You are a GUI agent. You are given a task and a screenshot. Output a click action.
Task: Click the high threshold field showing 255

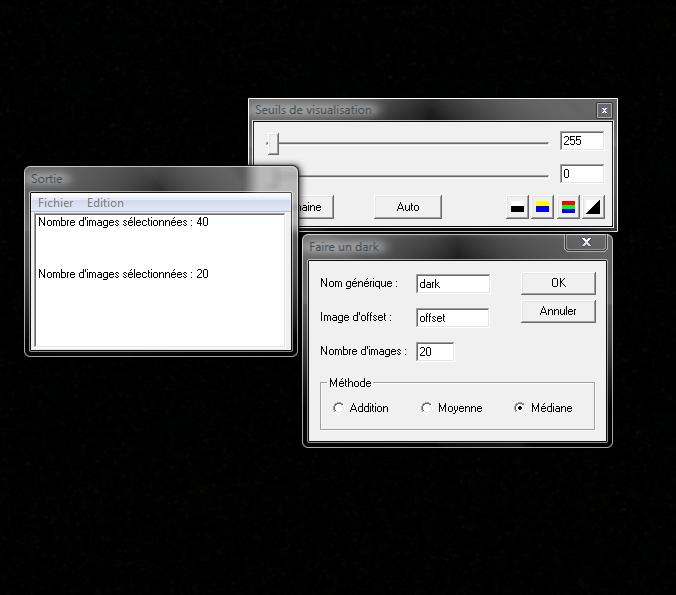582,141
